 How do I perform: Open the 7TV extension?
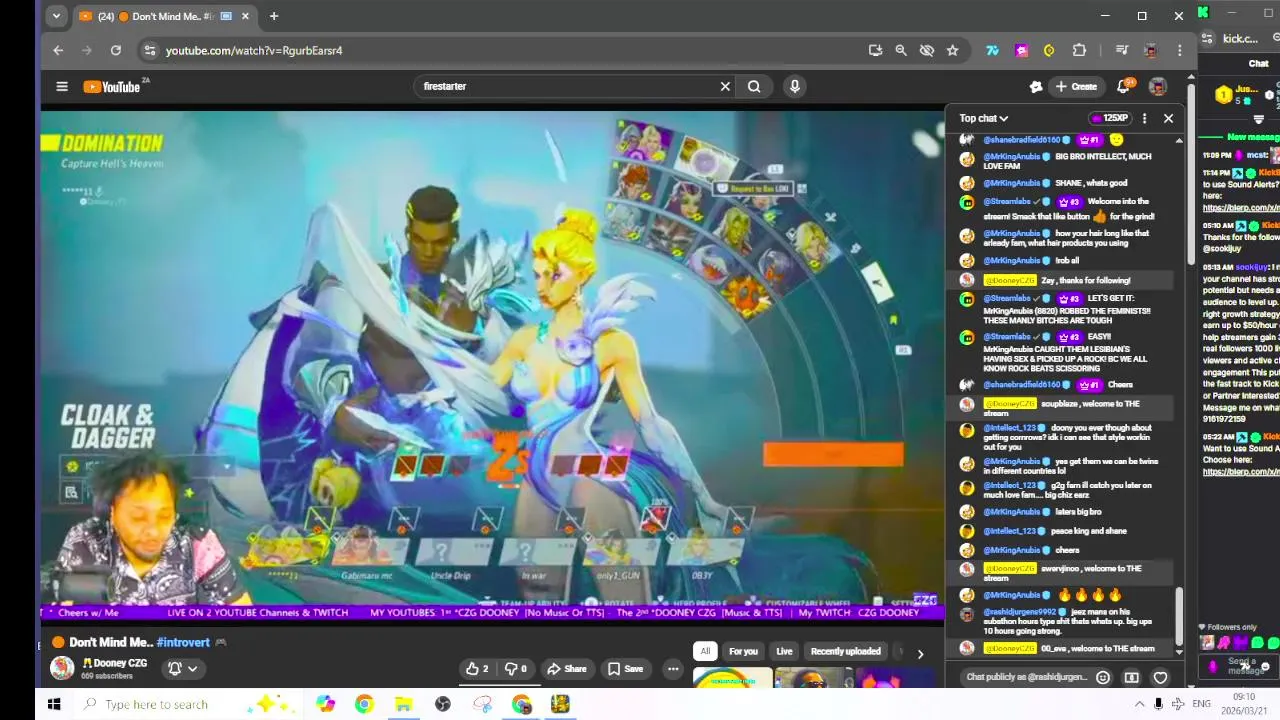point(992,50)
